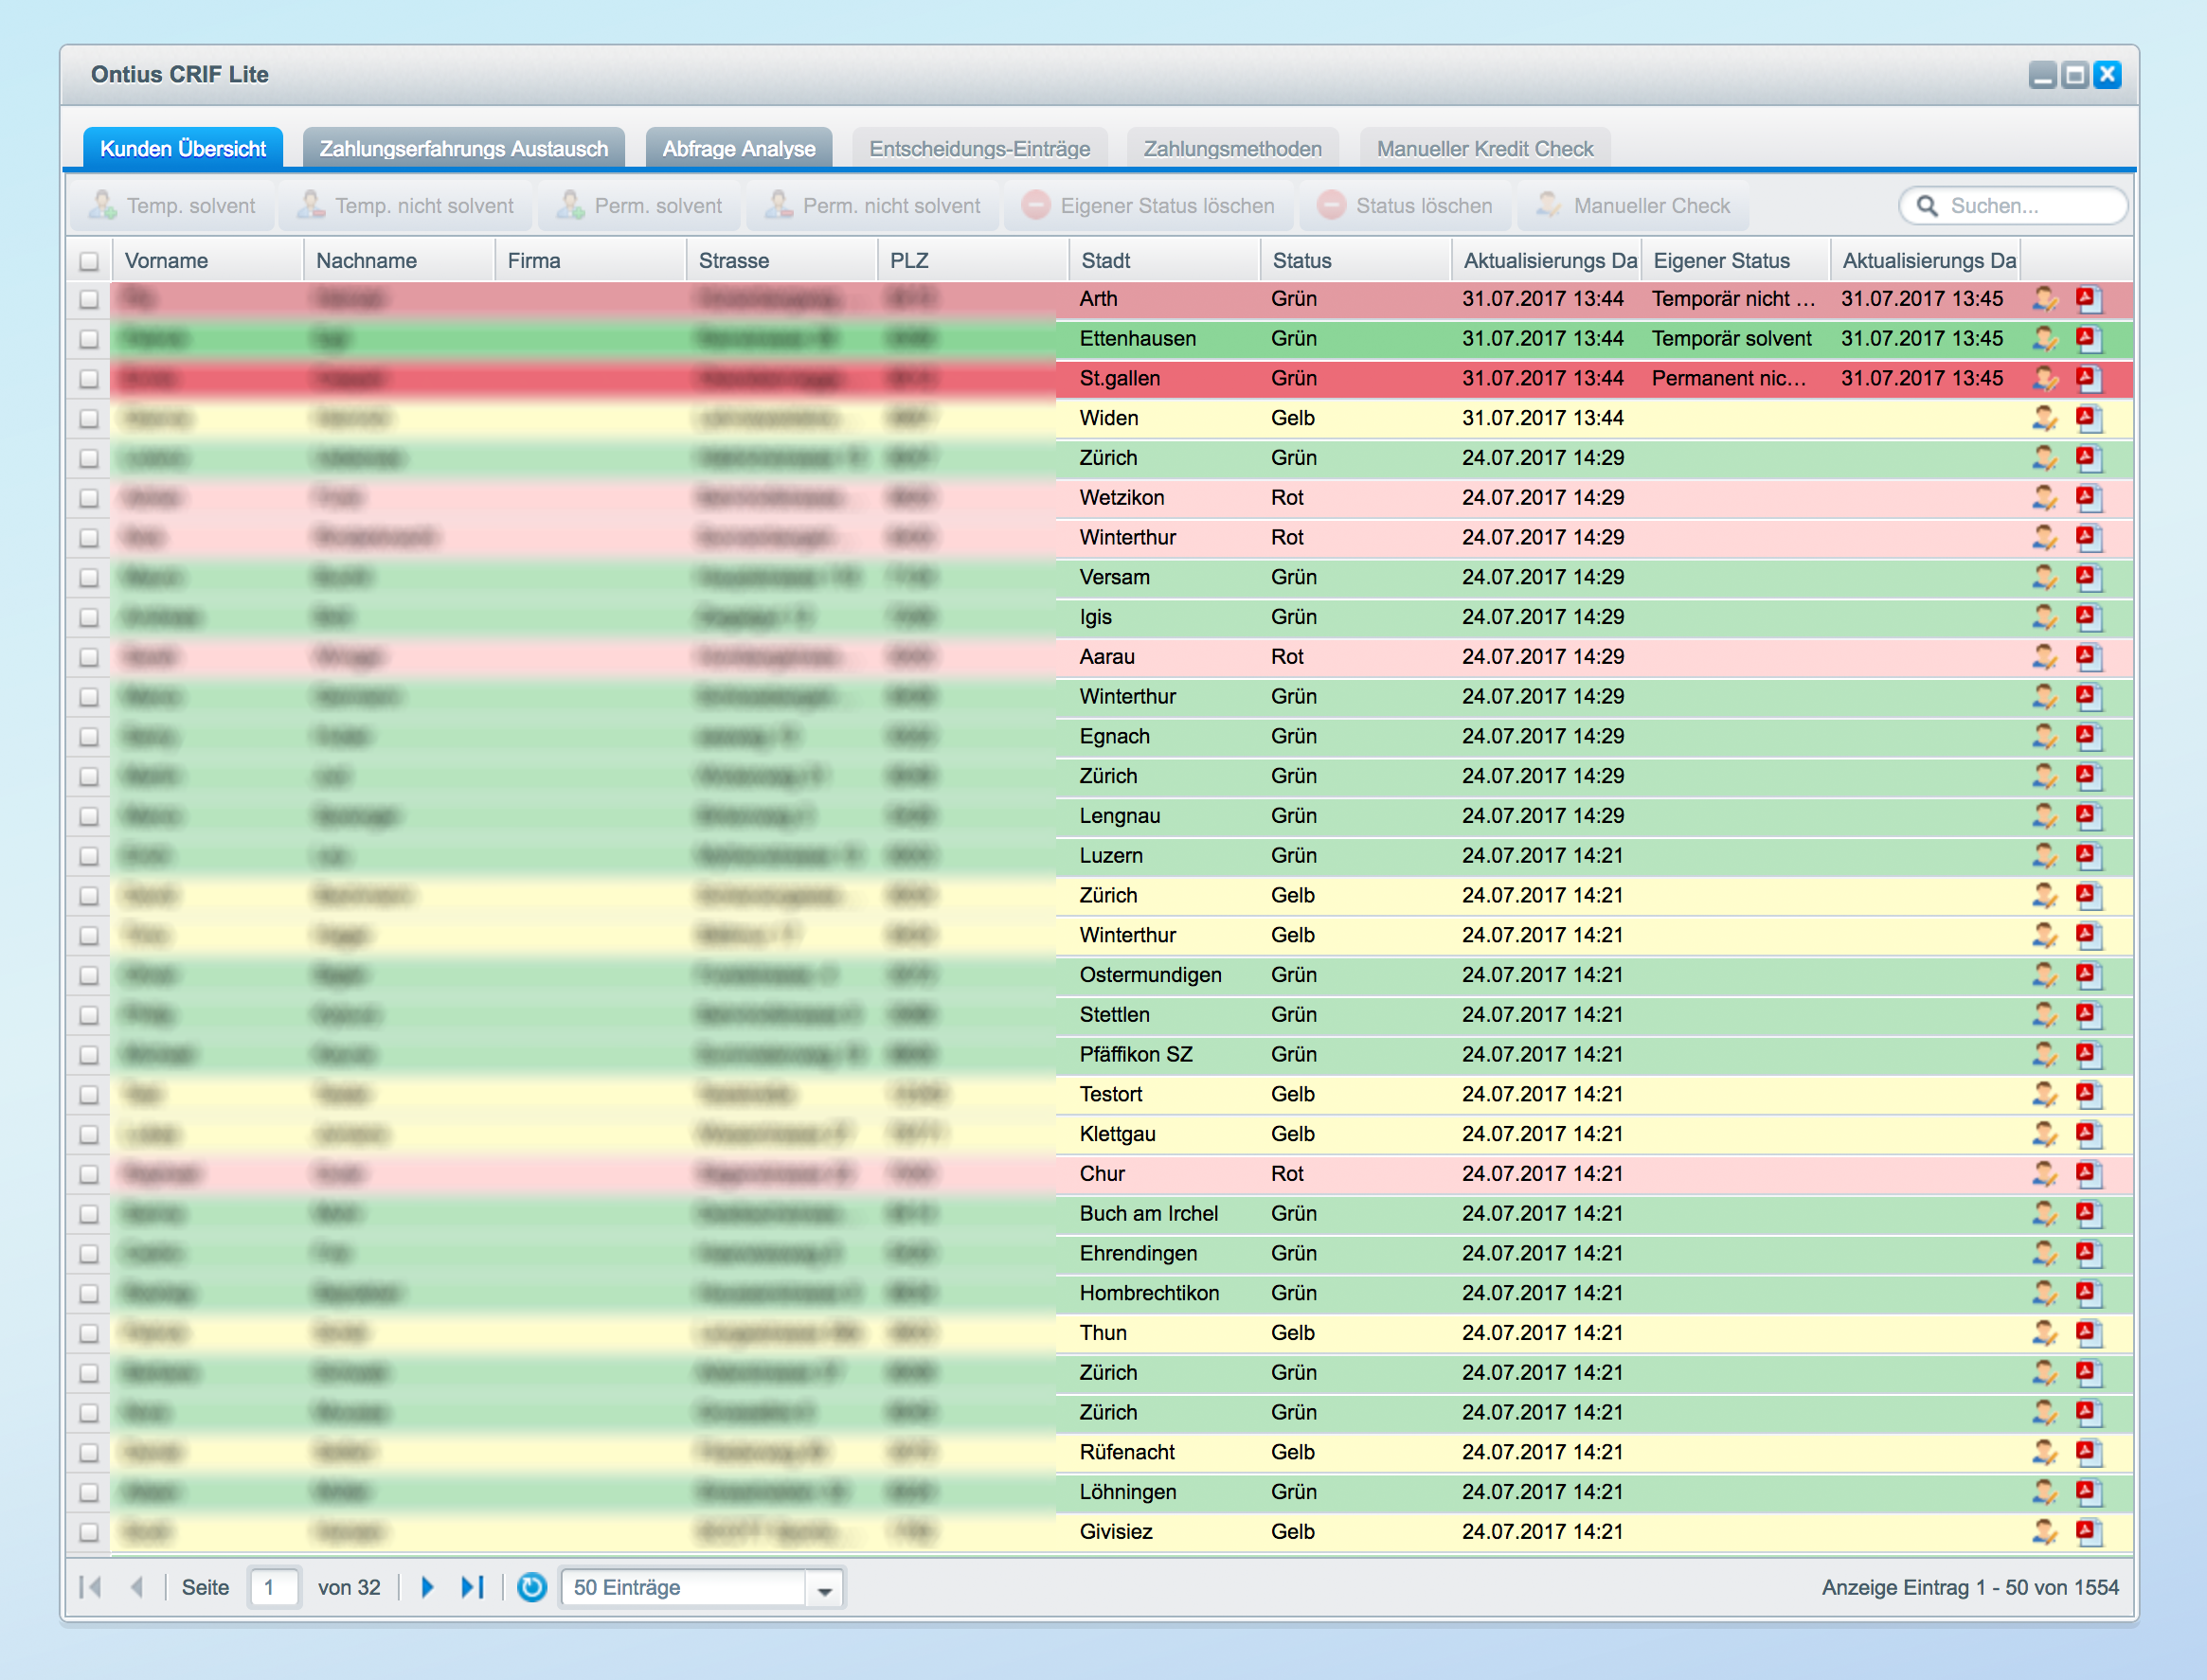Check the Ettenhausen row checkbox

[89, 339]
